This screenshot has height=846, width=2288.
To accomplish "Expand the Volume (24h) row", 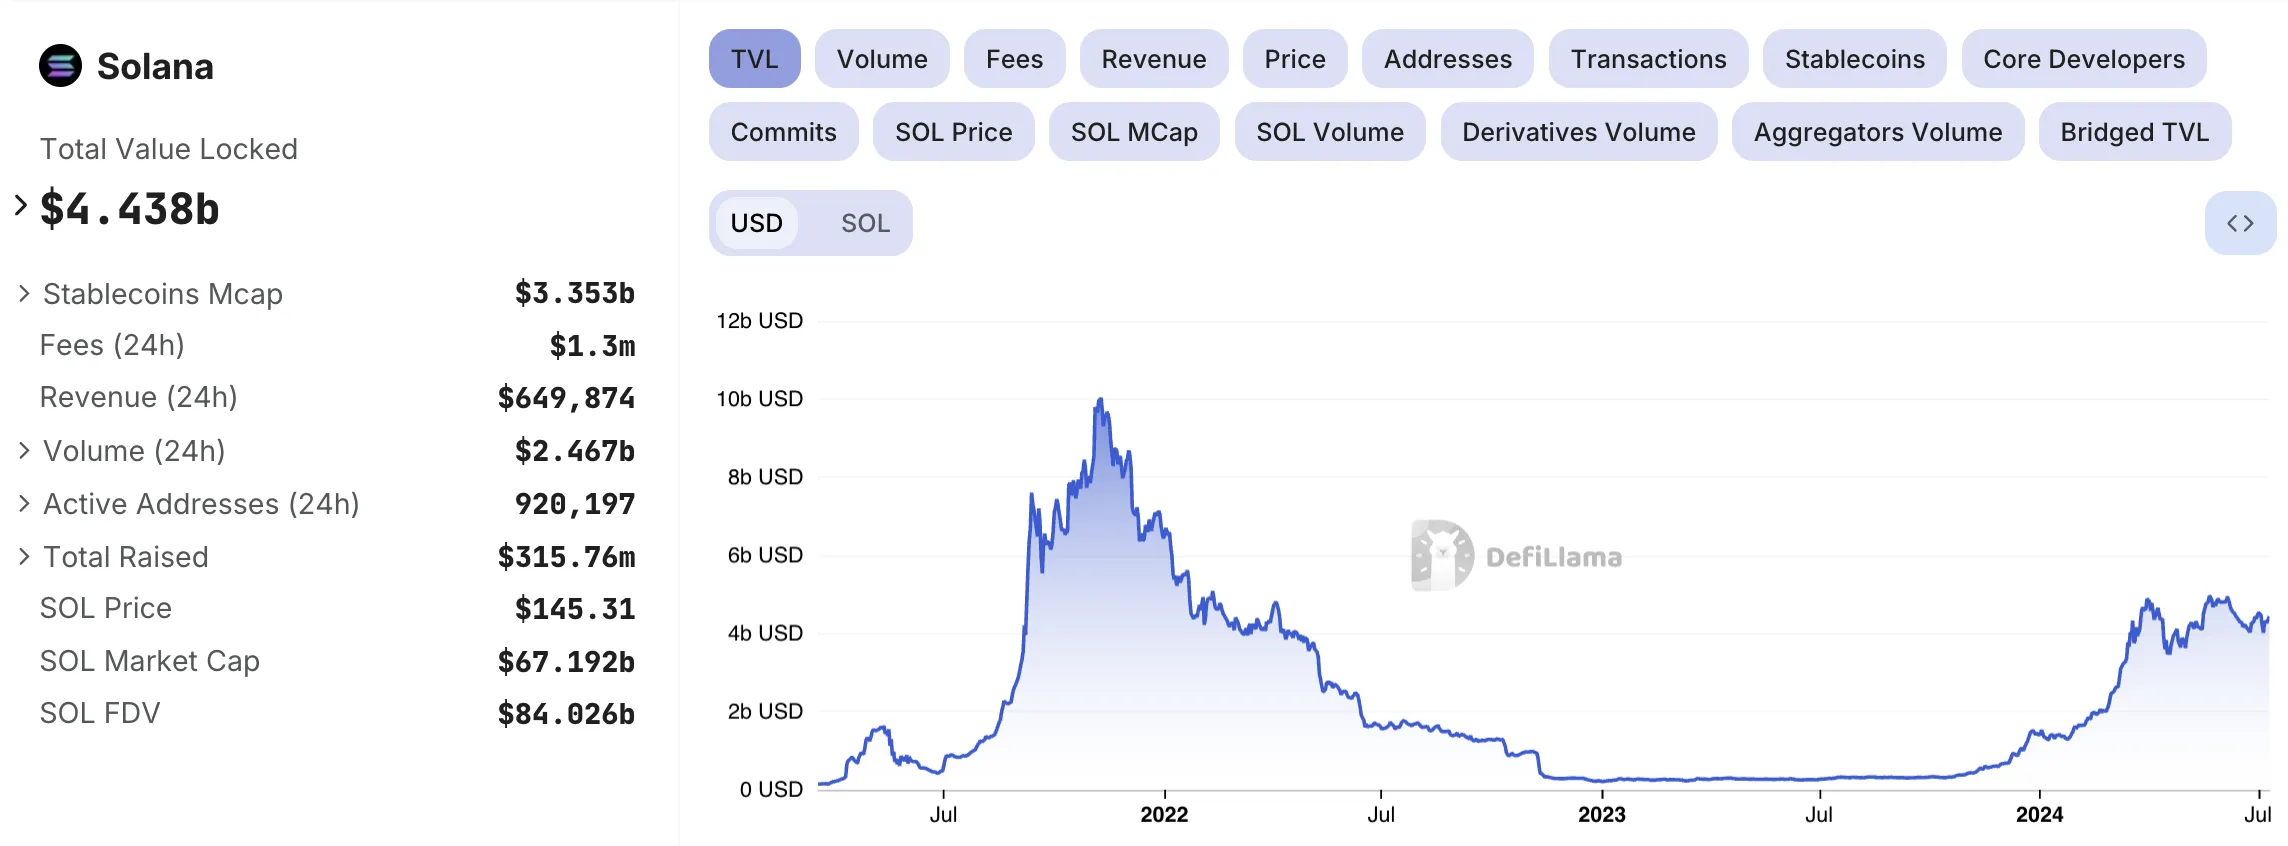I will pos(24,450).
